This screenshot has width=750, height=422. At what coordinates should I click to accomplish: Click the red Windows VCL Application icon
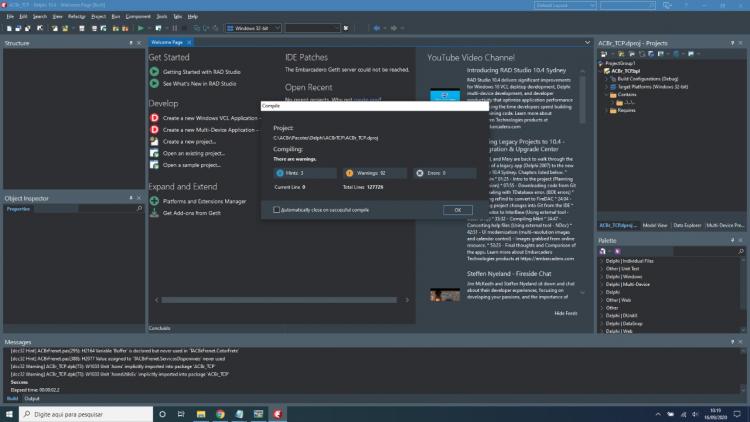click(x=154, y=118)
